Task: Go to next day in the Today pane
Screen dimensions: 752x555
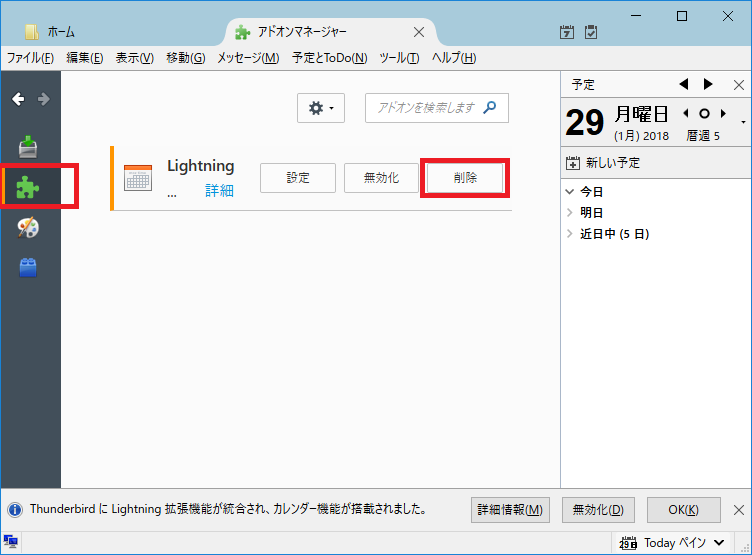Action: click(x=723, y=114)
